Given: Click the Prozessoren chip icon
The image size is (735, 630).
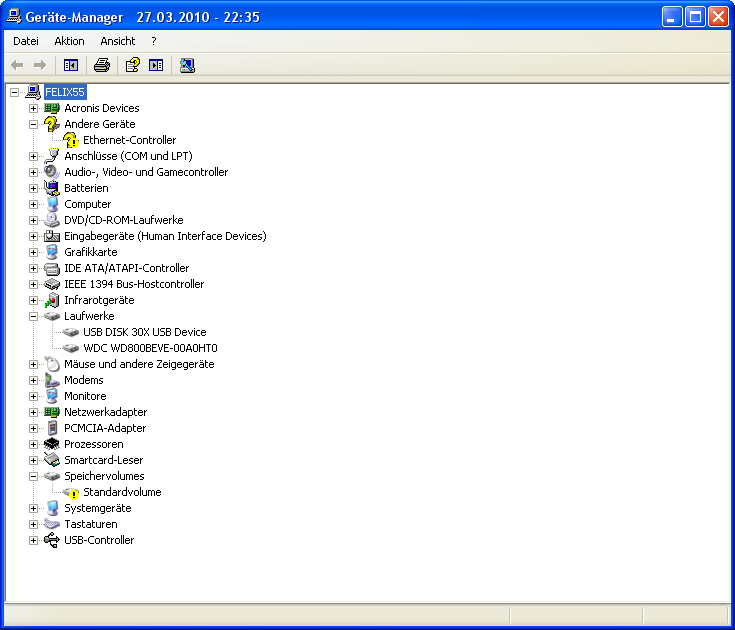Looking at the screenshot, I should (x=52, y=444).
